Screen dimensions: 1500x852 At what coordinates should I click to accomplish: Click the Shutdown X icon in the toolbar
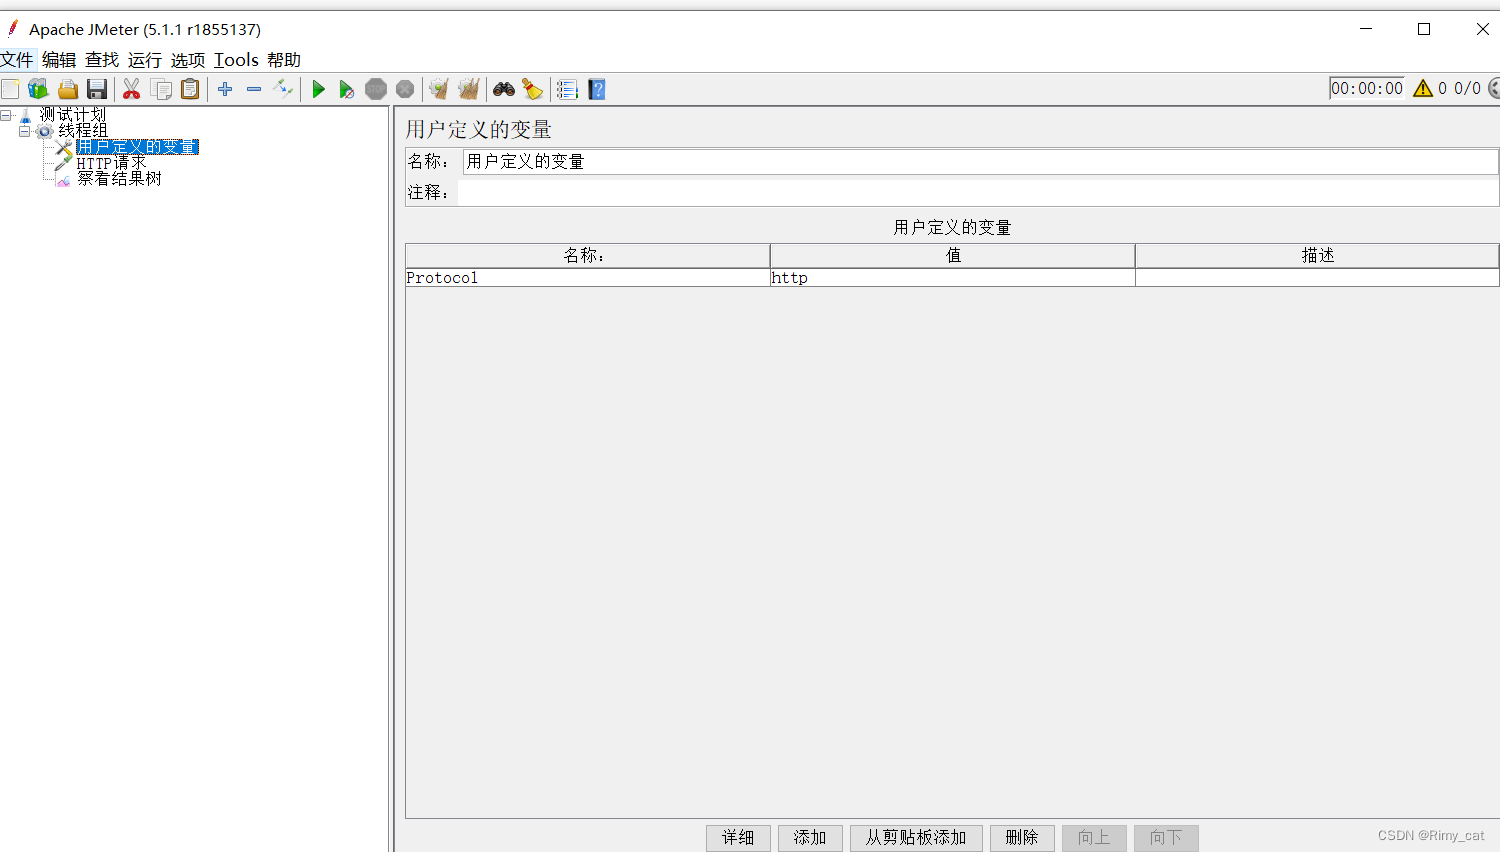pos(405,89)
